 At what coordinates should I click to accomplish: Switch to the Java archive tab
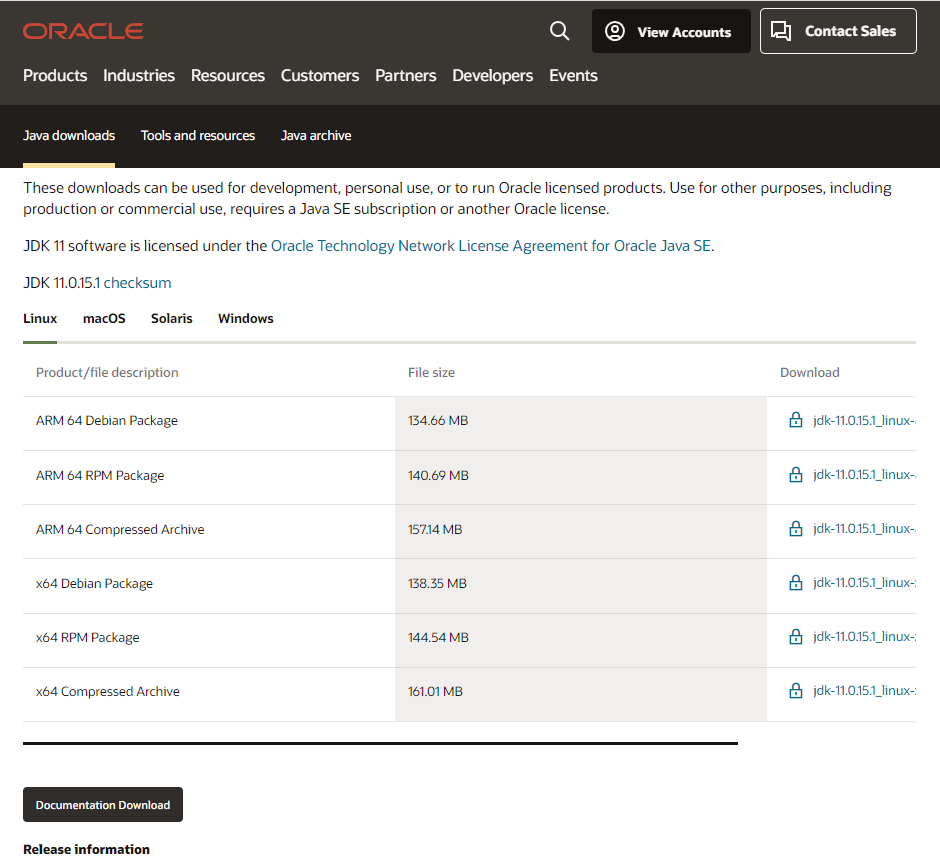(316, 135)
